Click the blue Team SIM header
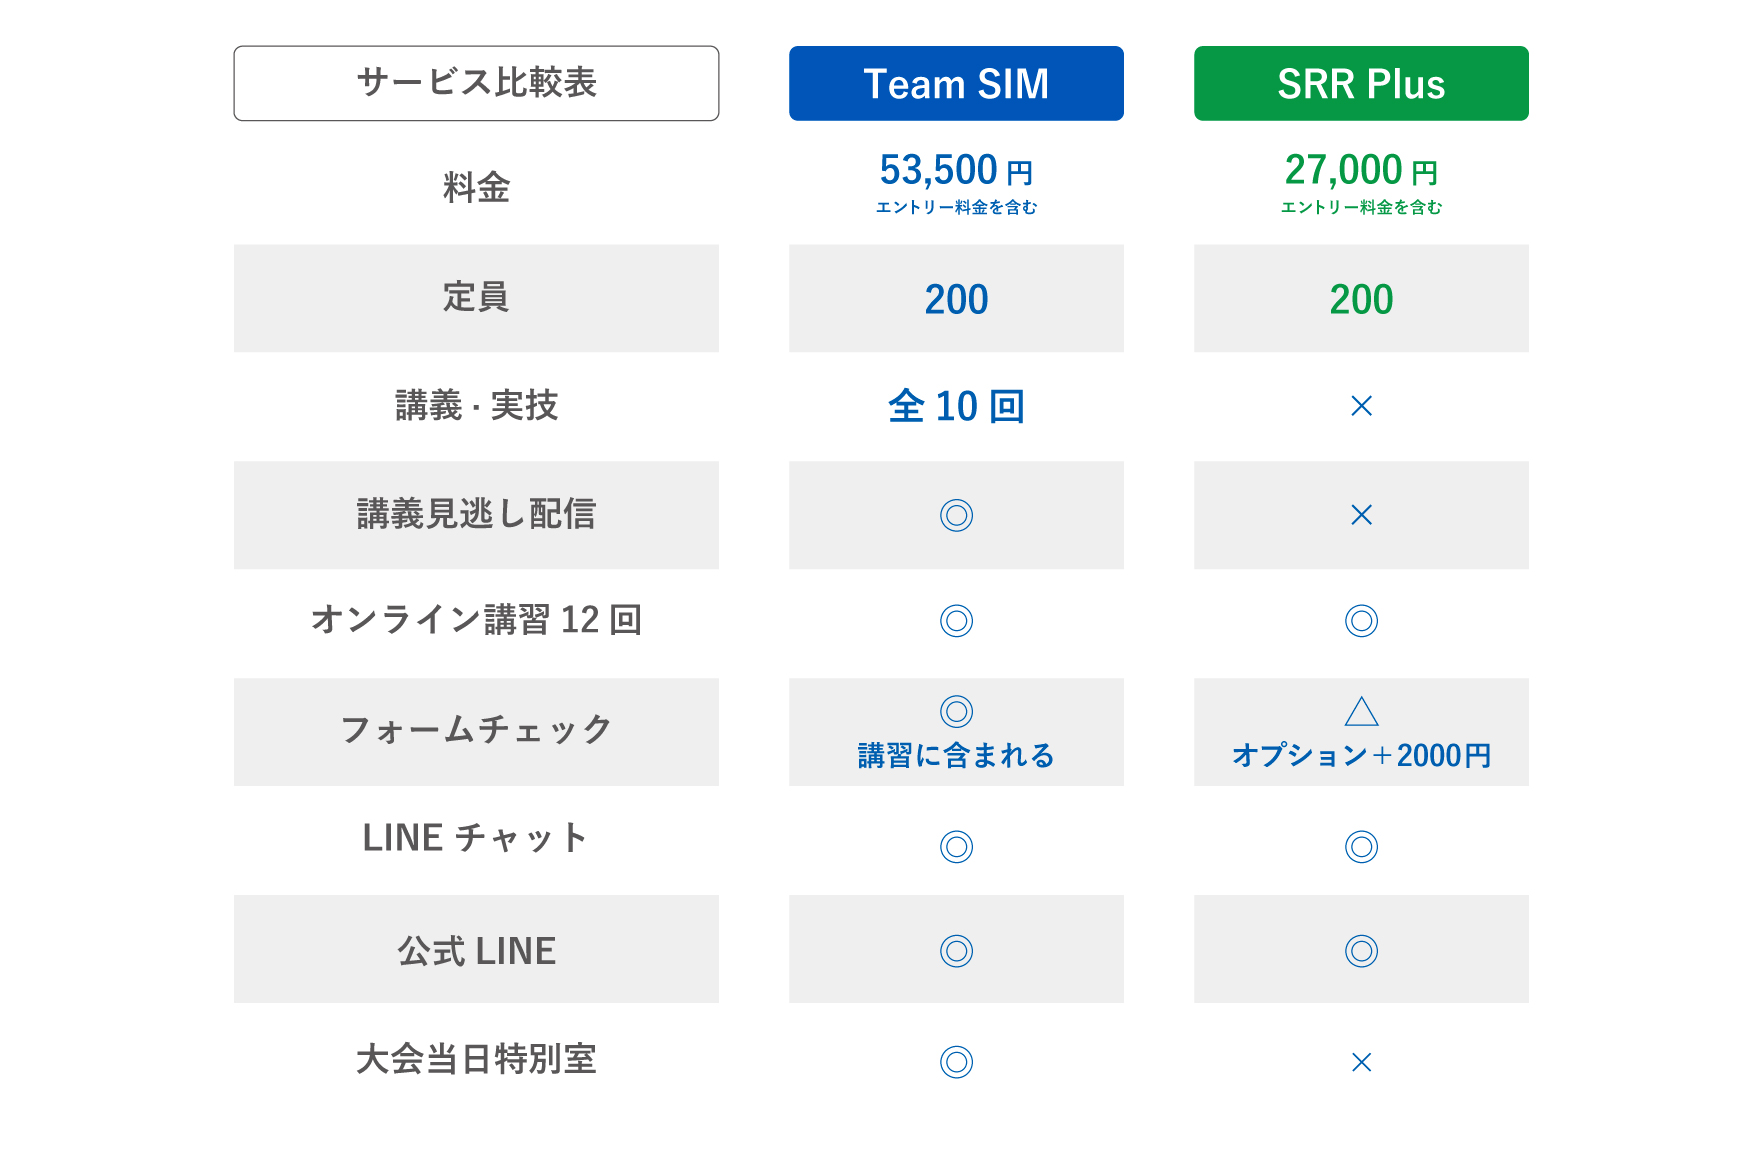Image resolution: width=1761 pixels, height=1157 pixels. [x=956, y=83]
